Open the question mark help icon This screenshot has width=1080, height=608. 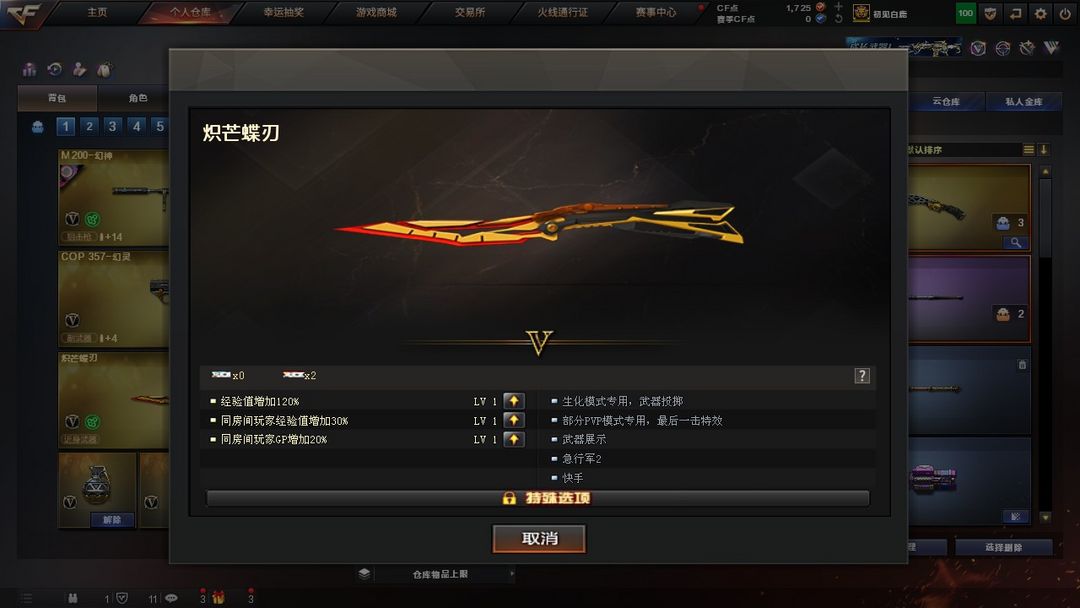pos(862,375)
